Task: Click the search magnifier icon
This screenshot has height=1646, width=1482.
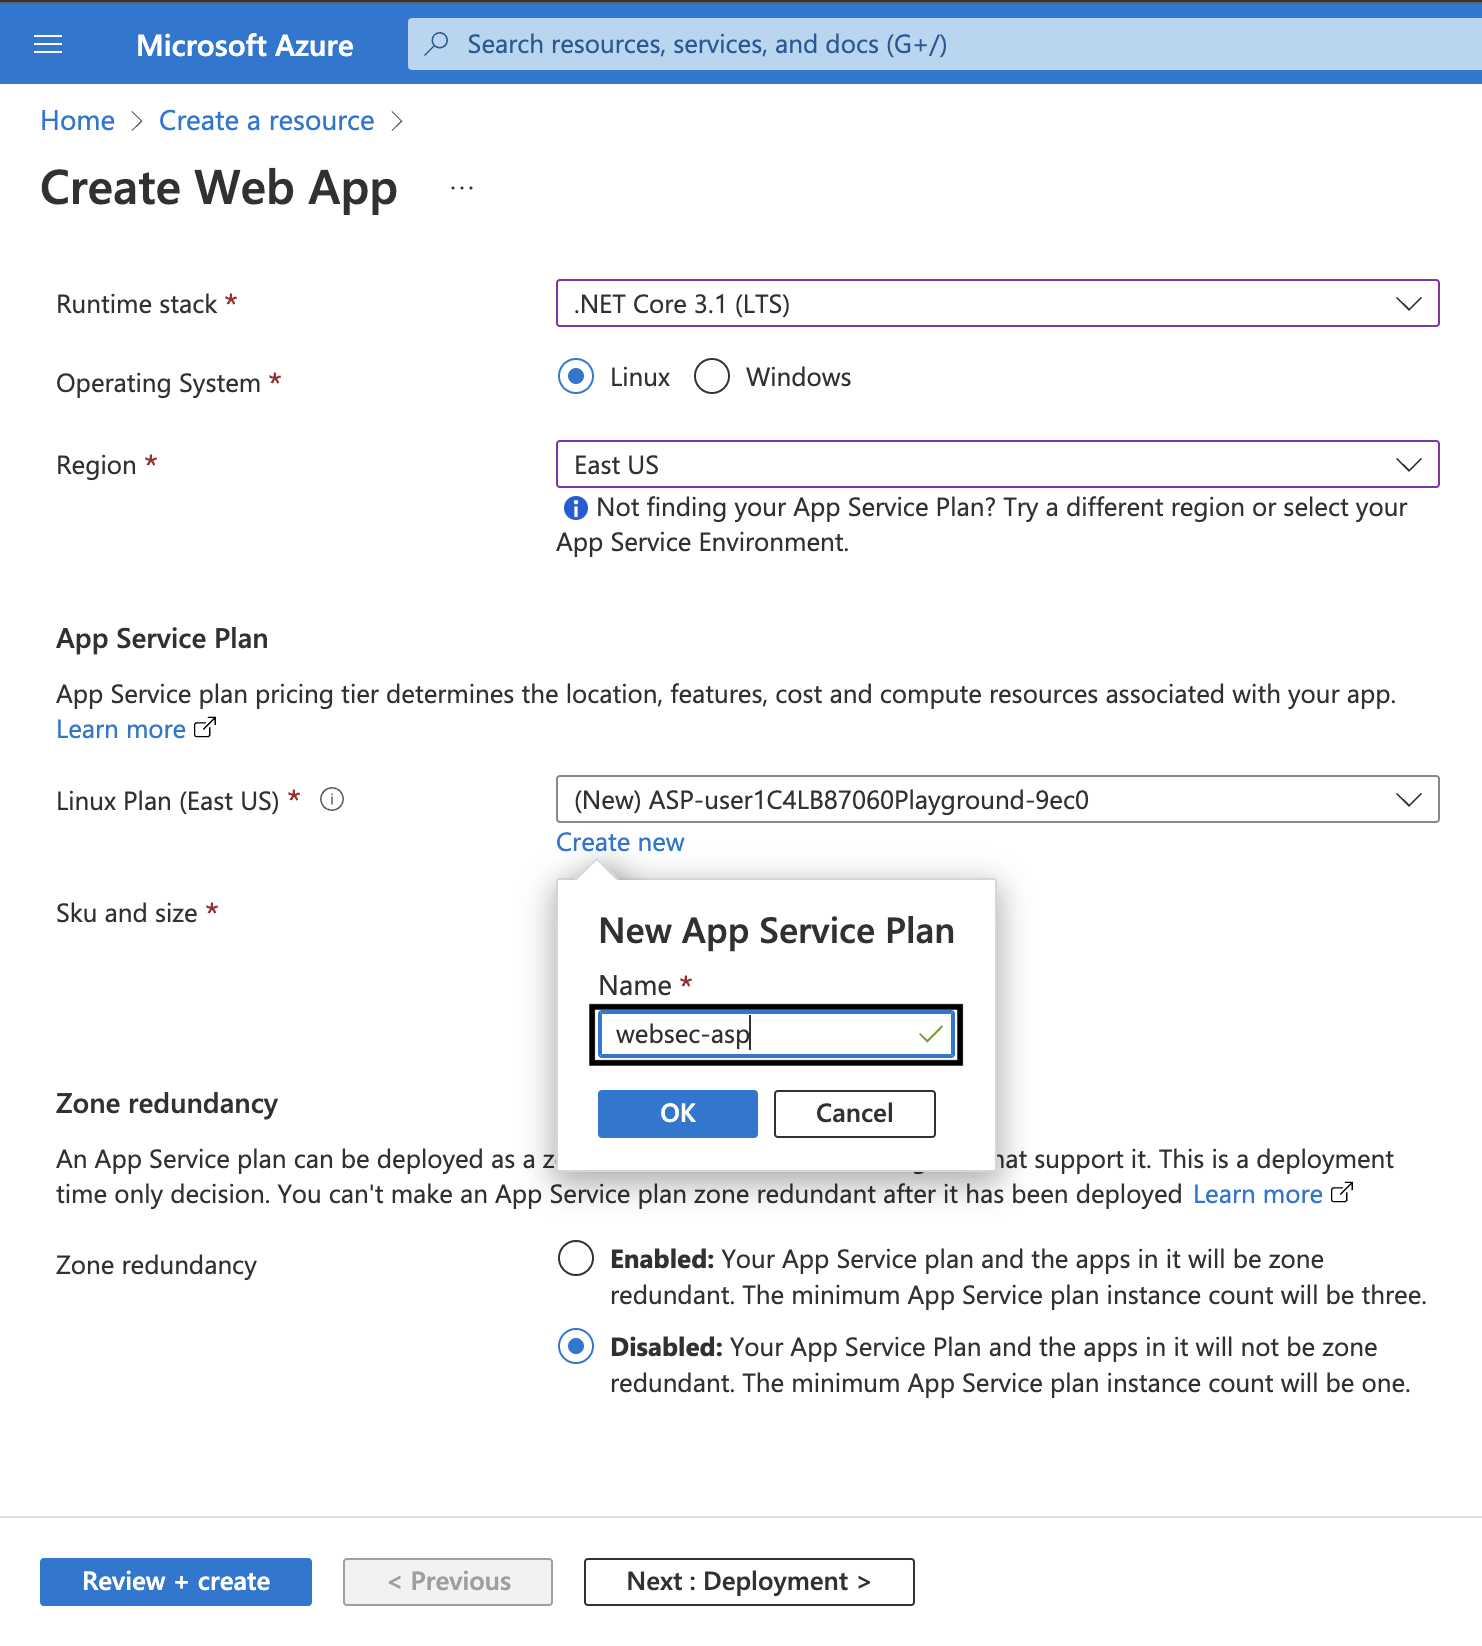Action: pyautogui.click(x=437, y=44)
